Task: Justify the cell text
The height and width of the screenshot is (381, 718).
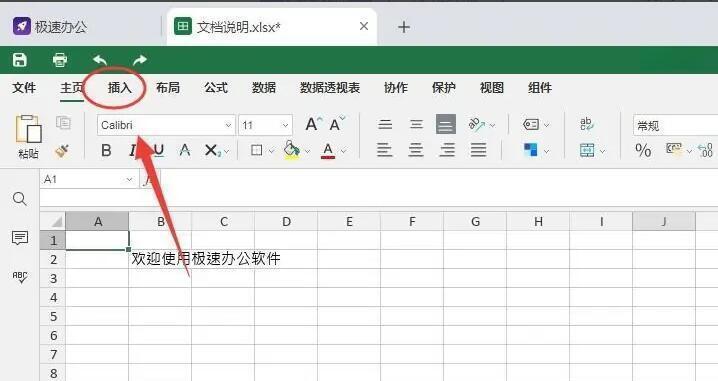Action: coord(478,150)
